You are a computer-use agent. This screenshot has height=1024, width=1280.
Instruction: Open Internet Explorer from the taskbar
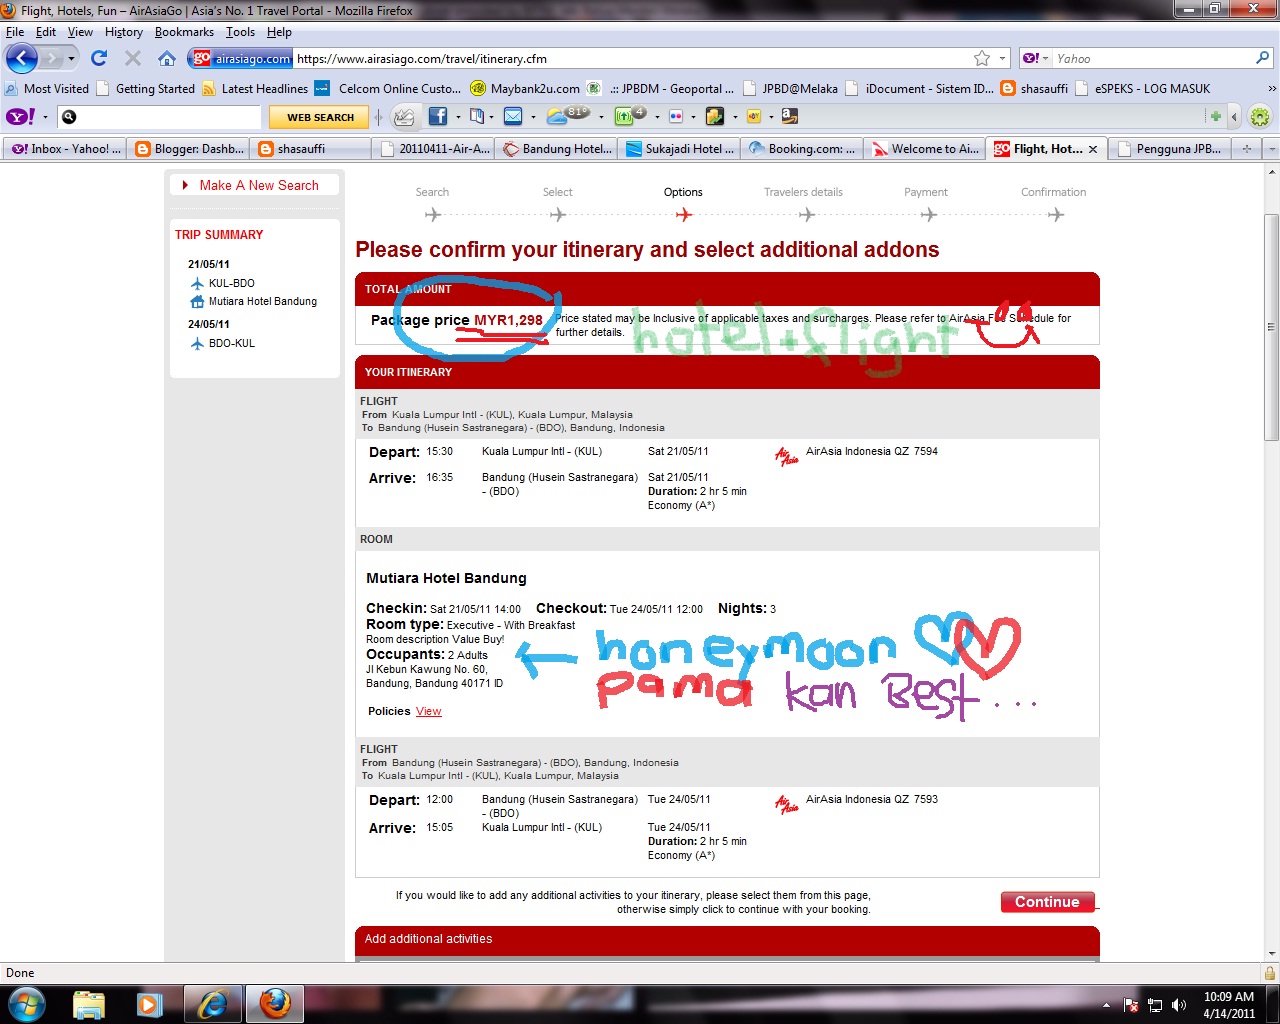click(213, 1004)
